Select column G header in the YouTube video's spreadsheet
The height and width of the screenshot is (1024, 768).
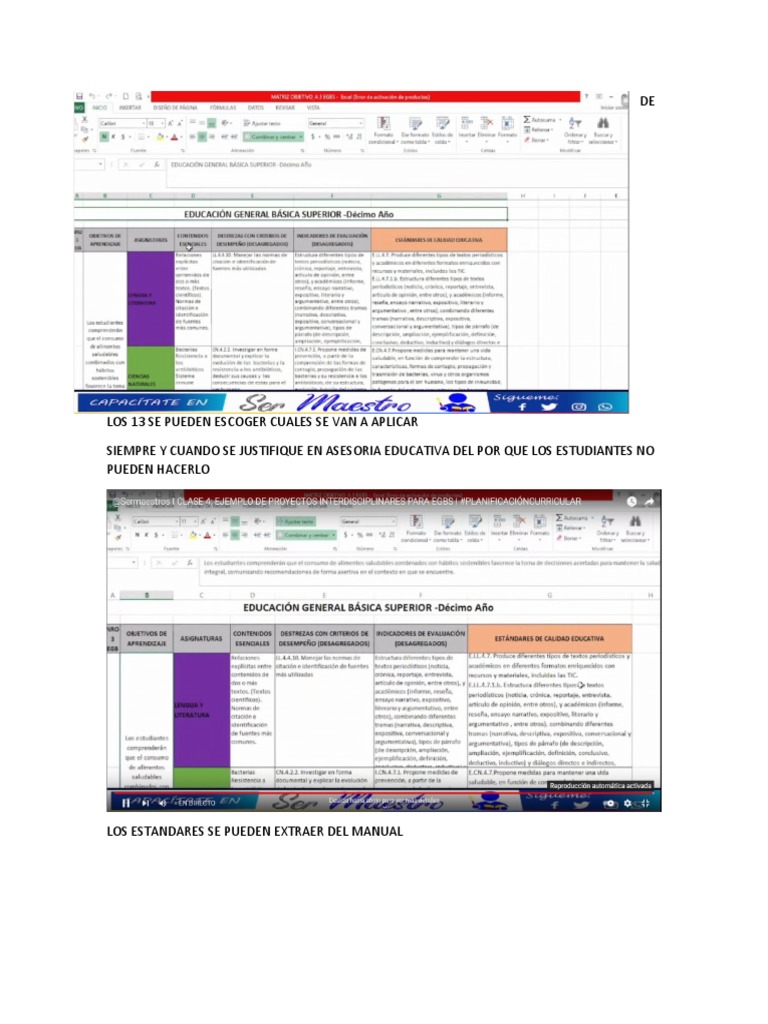[549, 595]
